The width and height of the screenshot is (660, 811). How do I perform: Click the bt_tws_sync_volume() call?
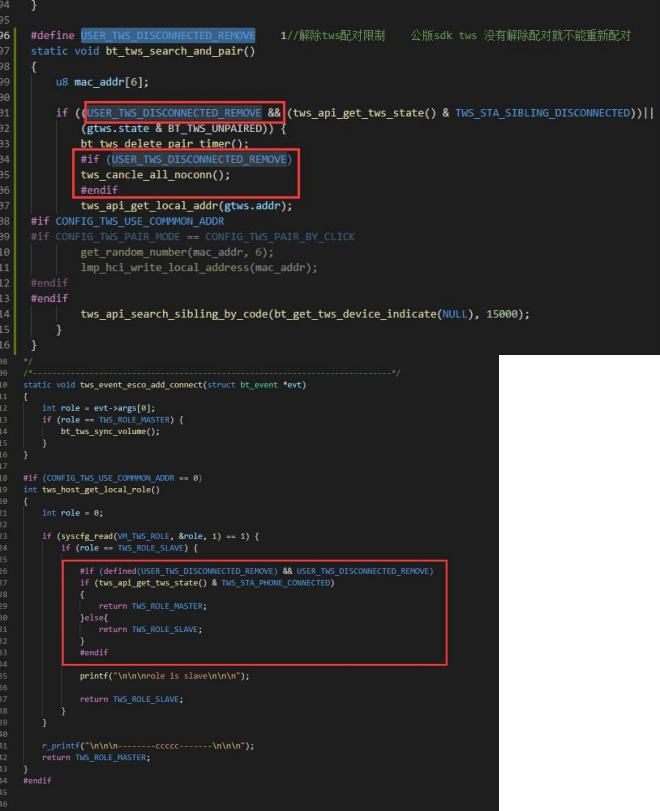tap(110, 431)
